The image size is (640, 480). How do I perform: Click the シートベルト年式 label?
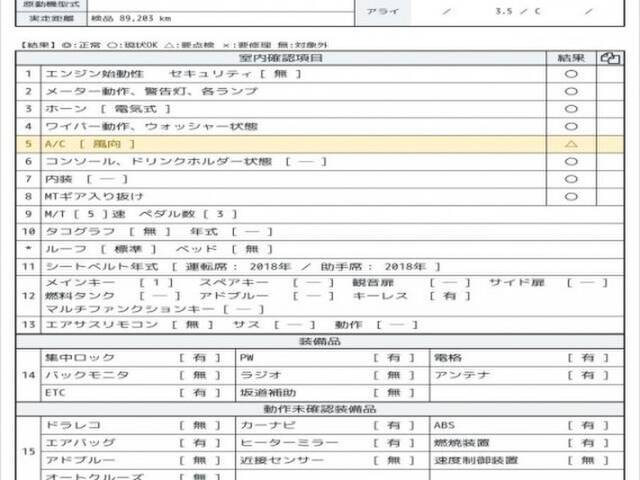(x=102, y=267)
